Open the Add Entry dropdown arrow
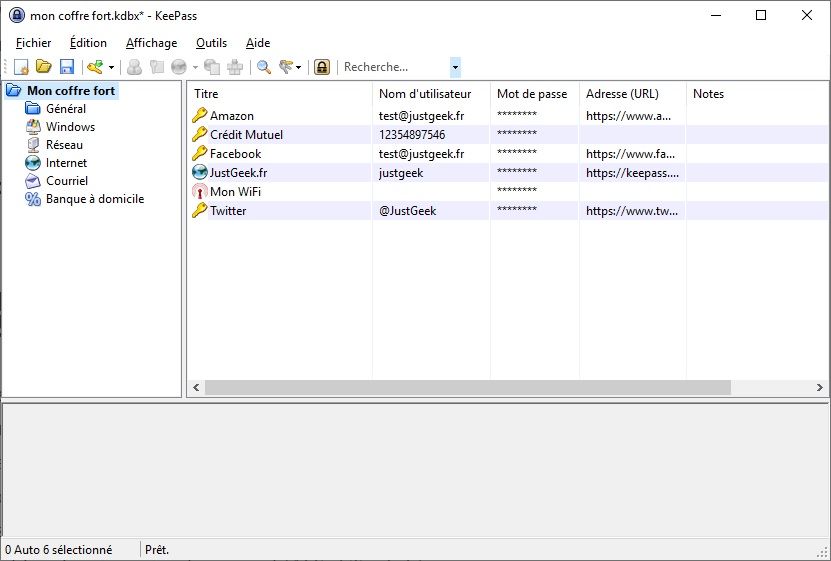831x561 pixels. (x=111, y=67)
